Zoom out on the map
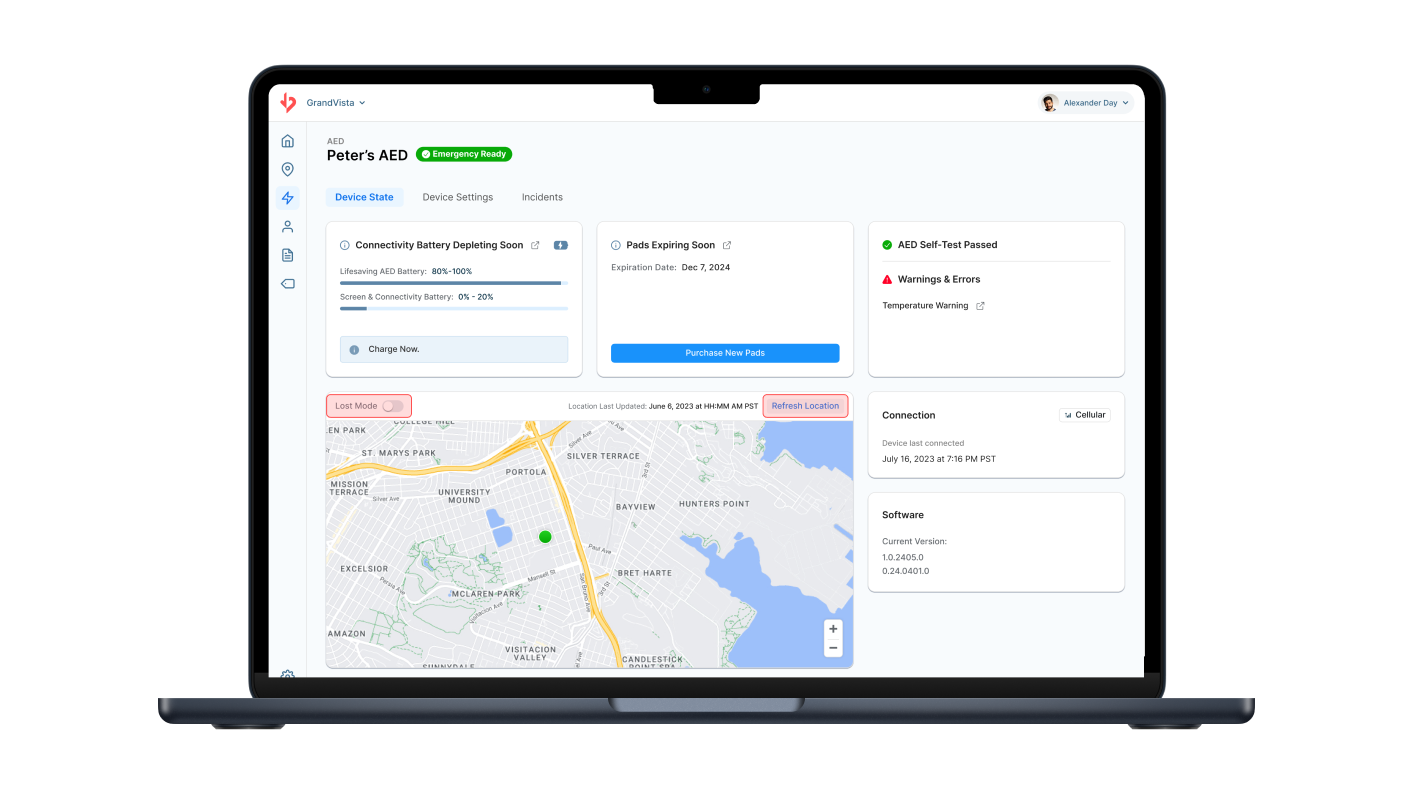 [833, 648]
